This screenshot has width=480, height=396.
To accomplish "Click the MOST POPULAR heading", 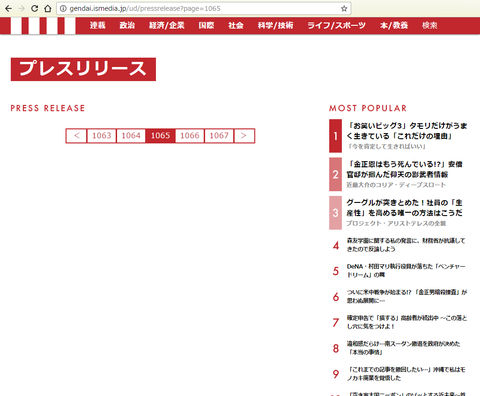I will coord(368,108).
